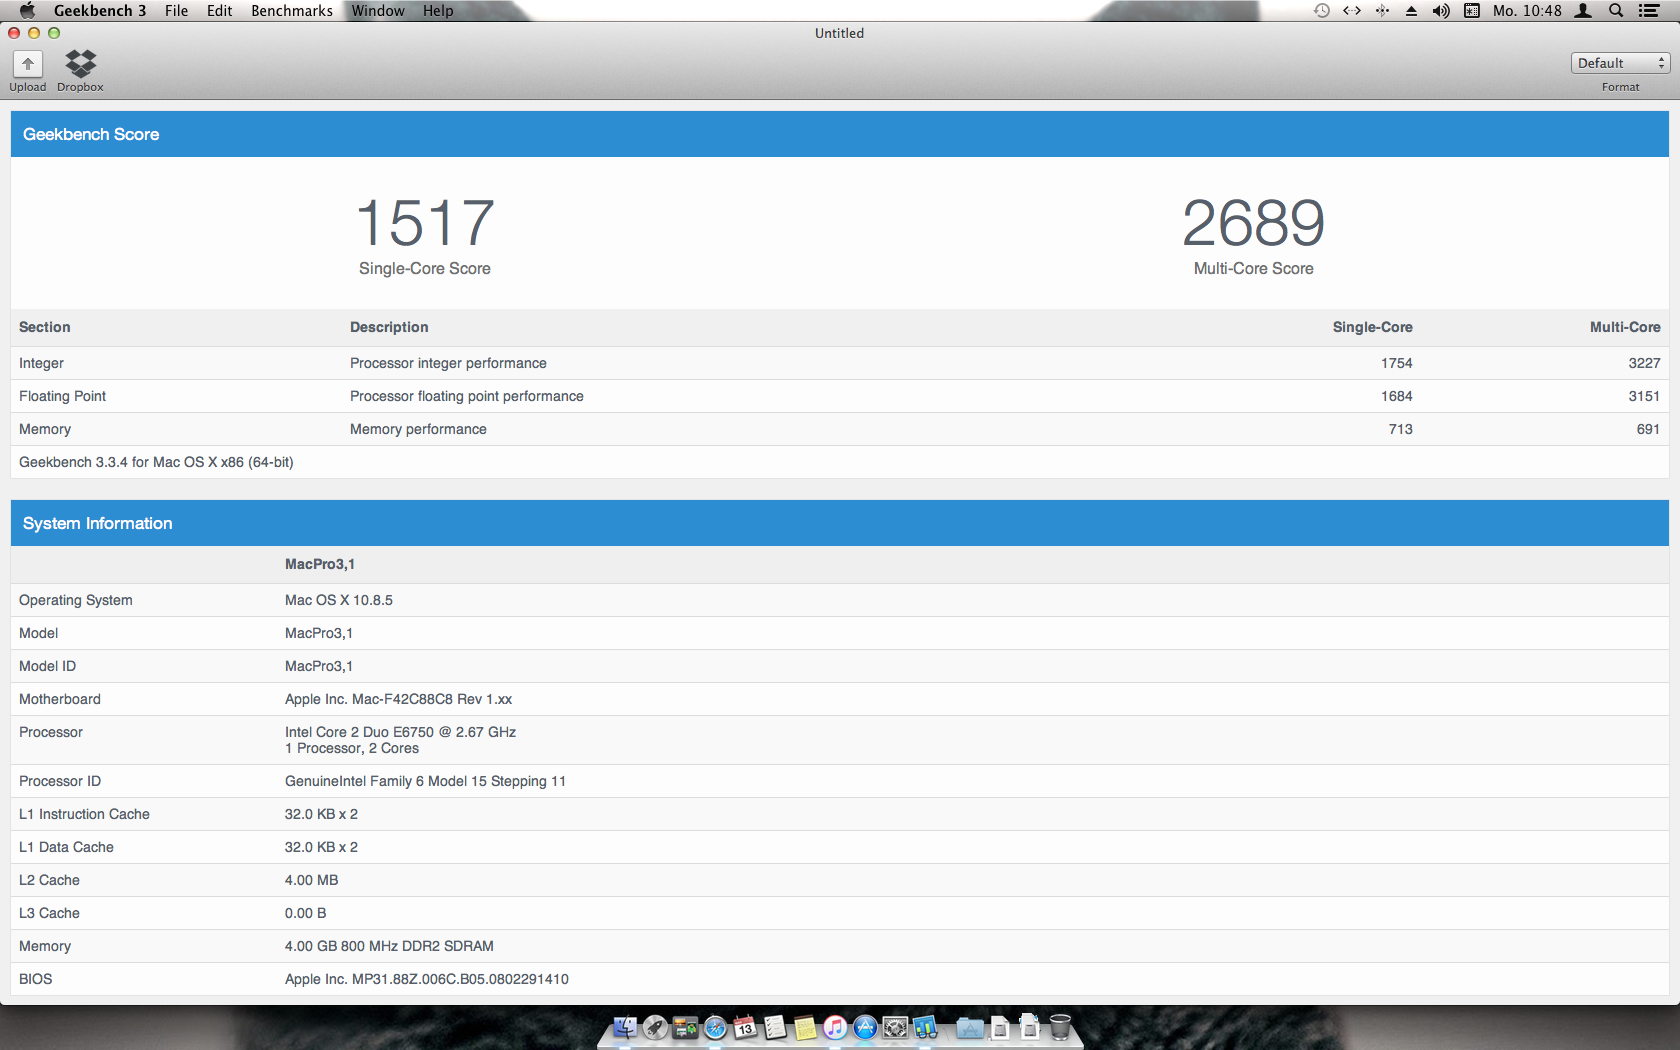
Task: Open Calendar from the Dock
Action: tap(745, 1027)
